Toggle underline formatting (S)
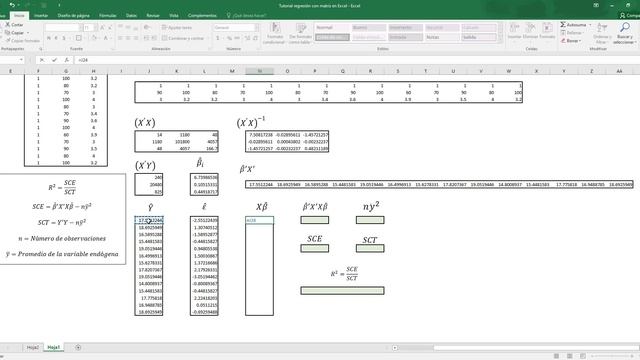Image resolution: width=640 pixels, height=360 pixels. [64, 38]
